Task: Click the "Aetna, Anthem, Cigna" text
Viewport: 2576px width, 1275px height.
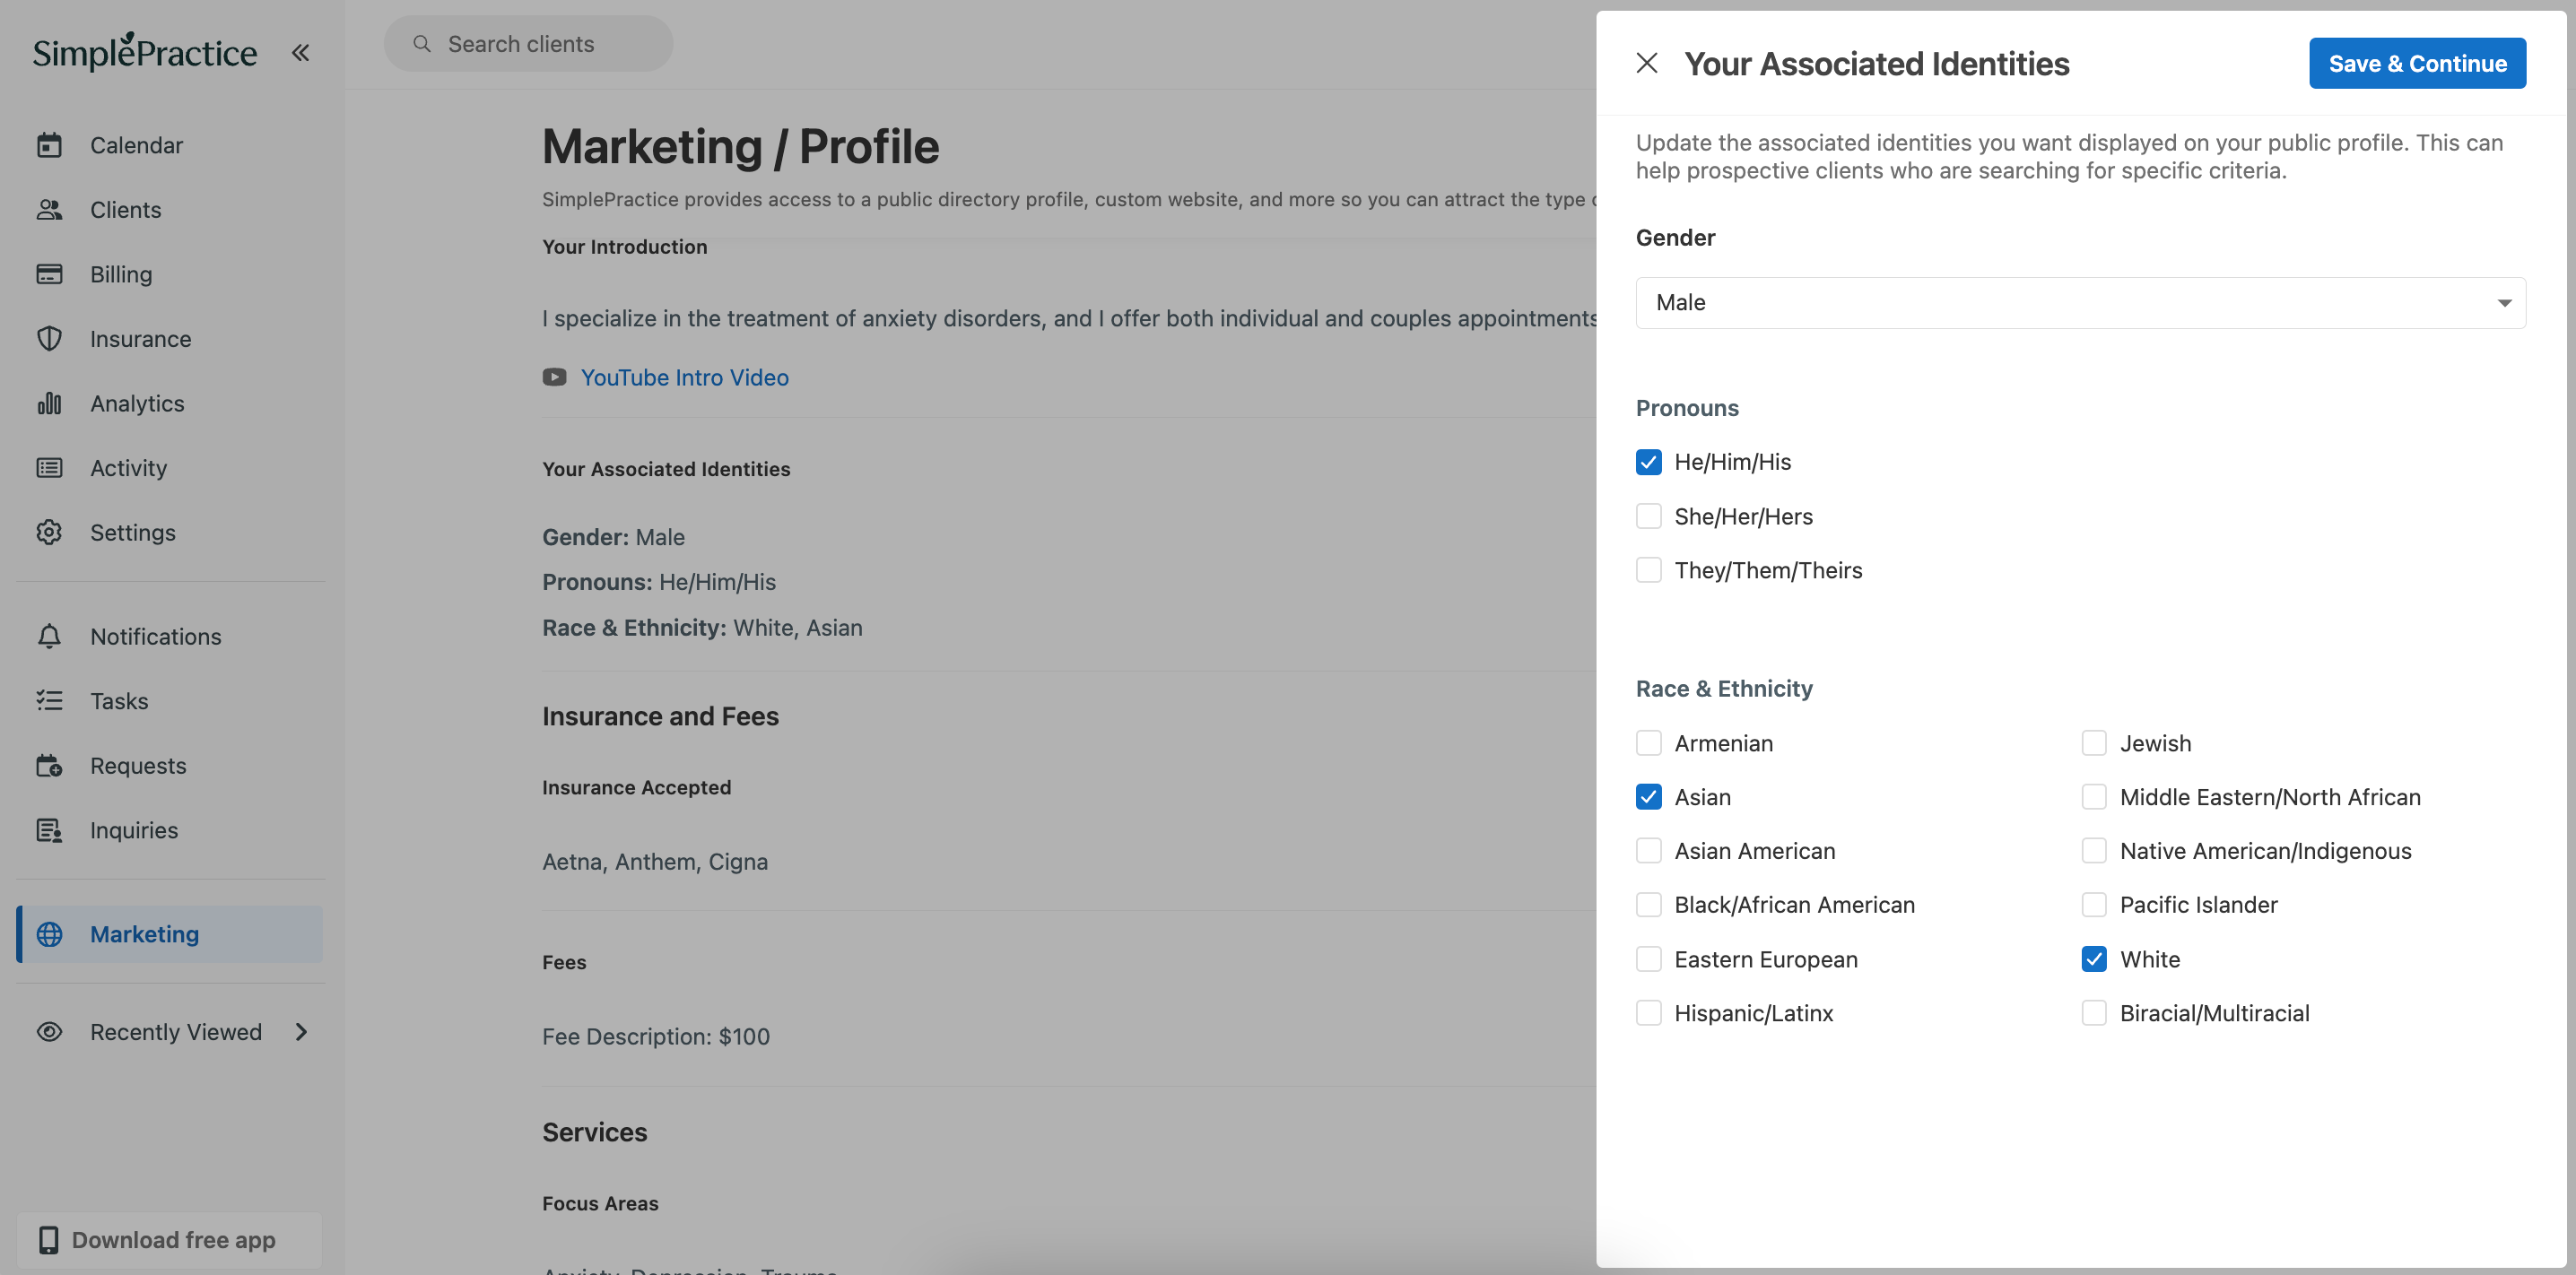Action: click(x=655, y=862)
